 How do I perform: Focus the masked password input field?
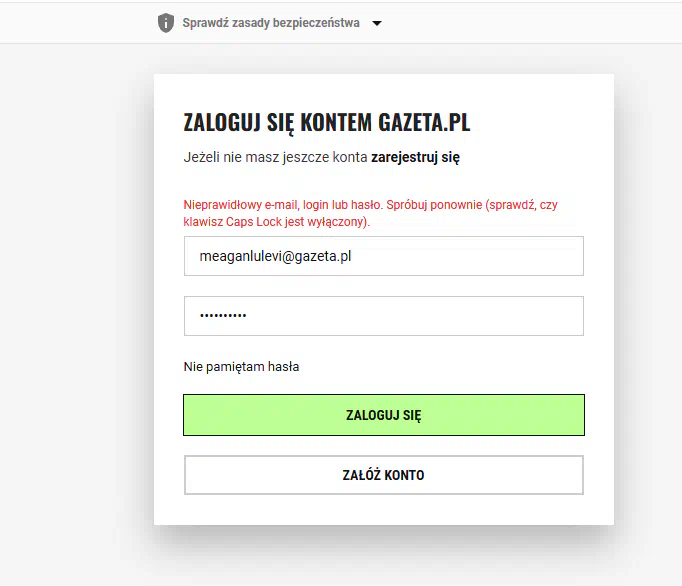384,316
